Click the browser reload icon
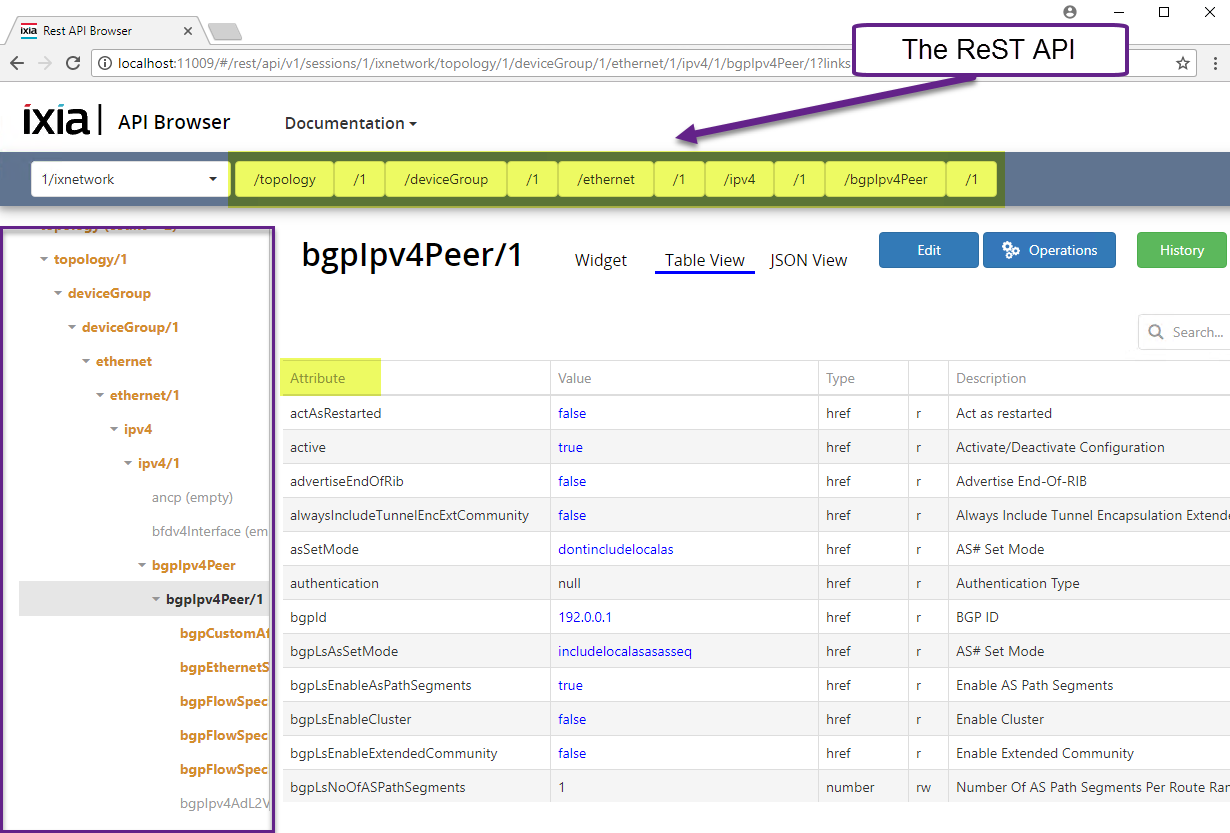1230x833 pixels. 73,63
